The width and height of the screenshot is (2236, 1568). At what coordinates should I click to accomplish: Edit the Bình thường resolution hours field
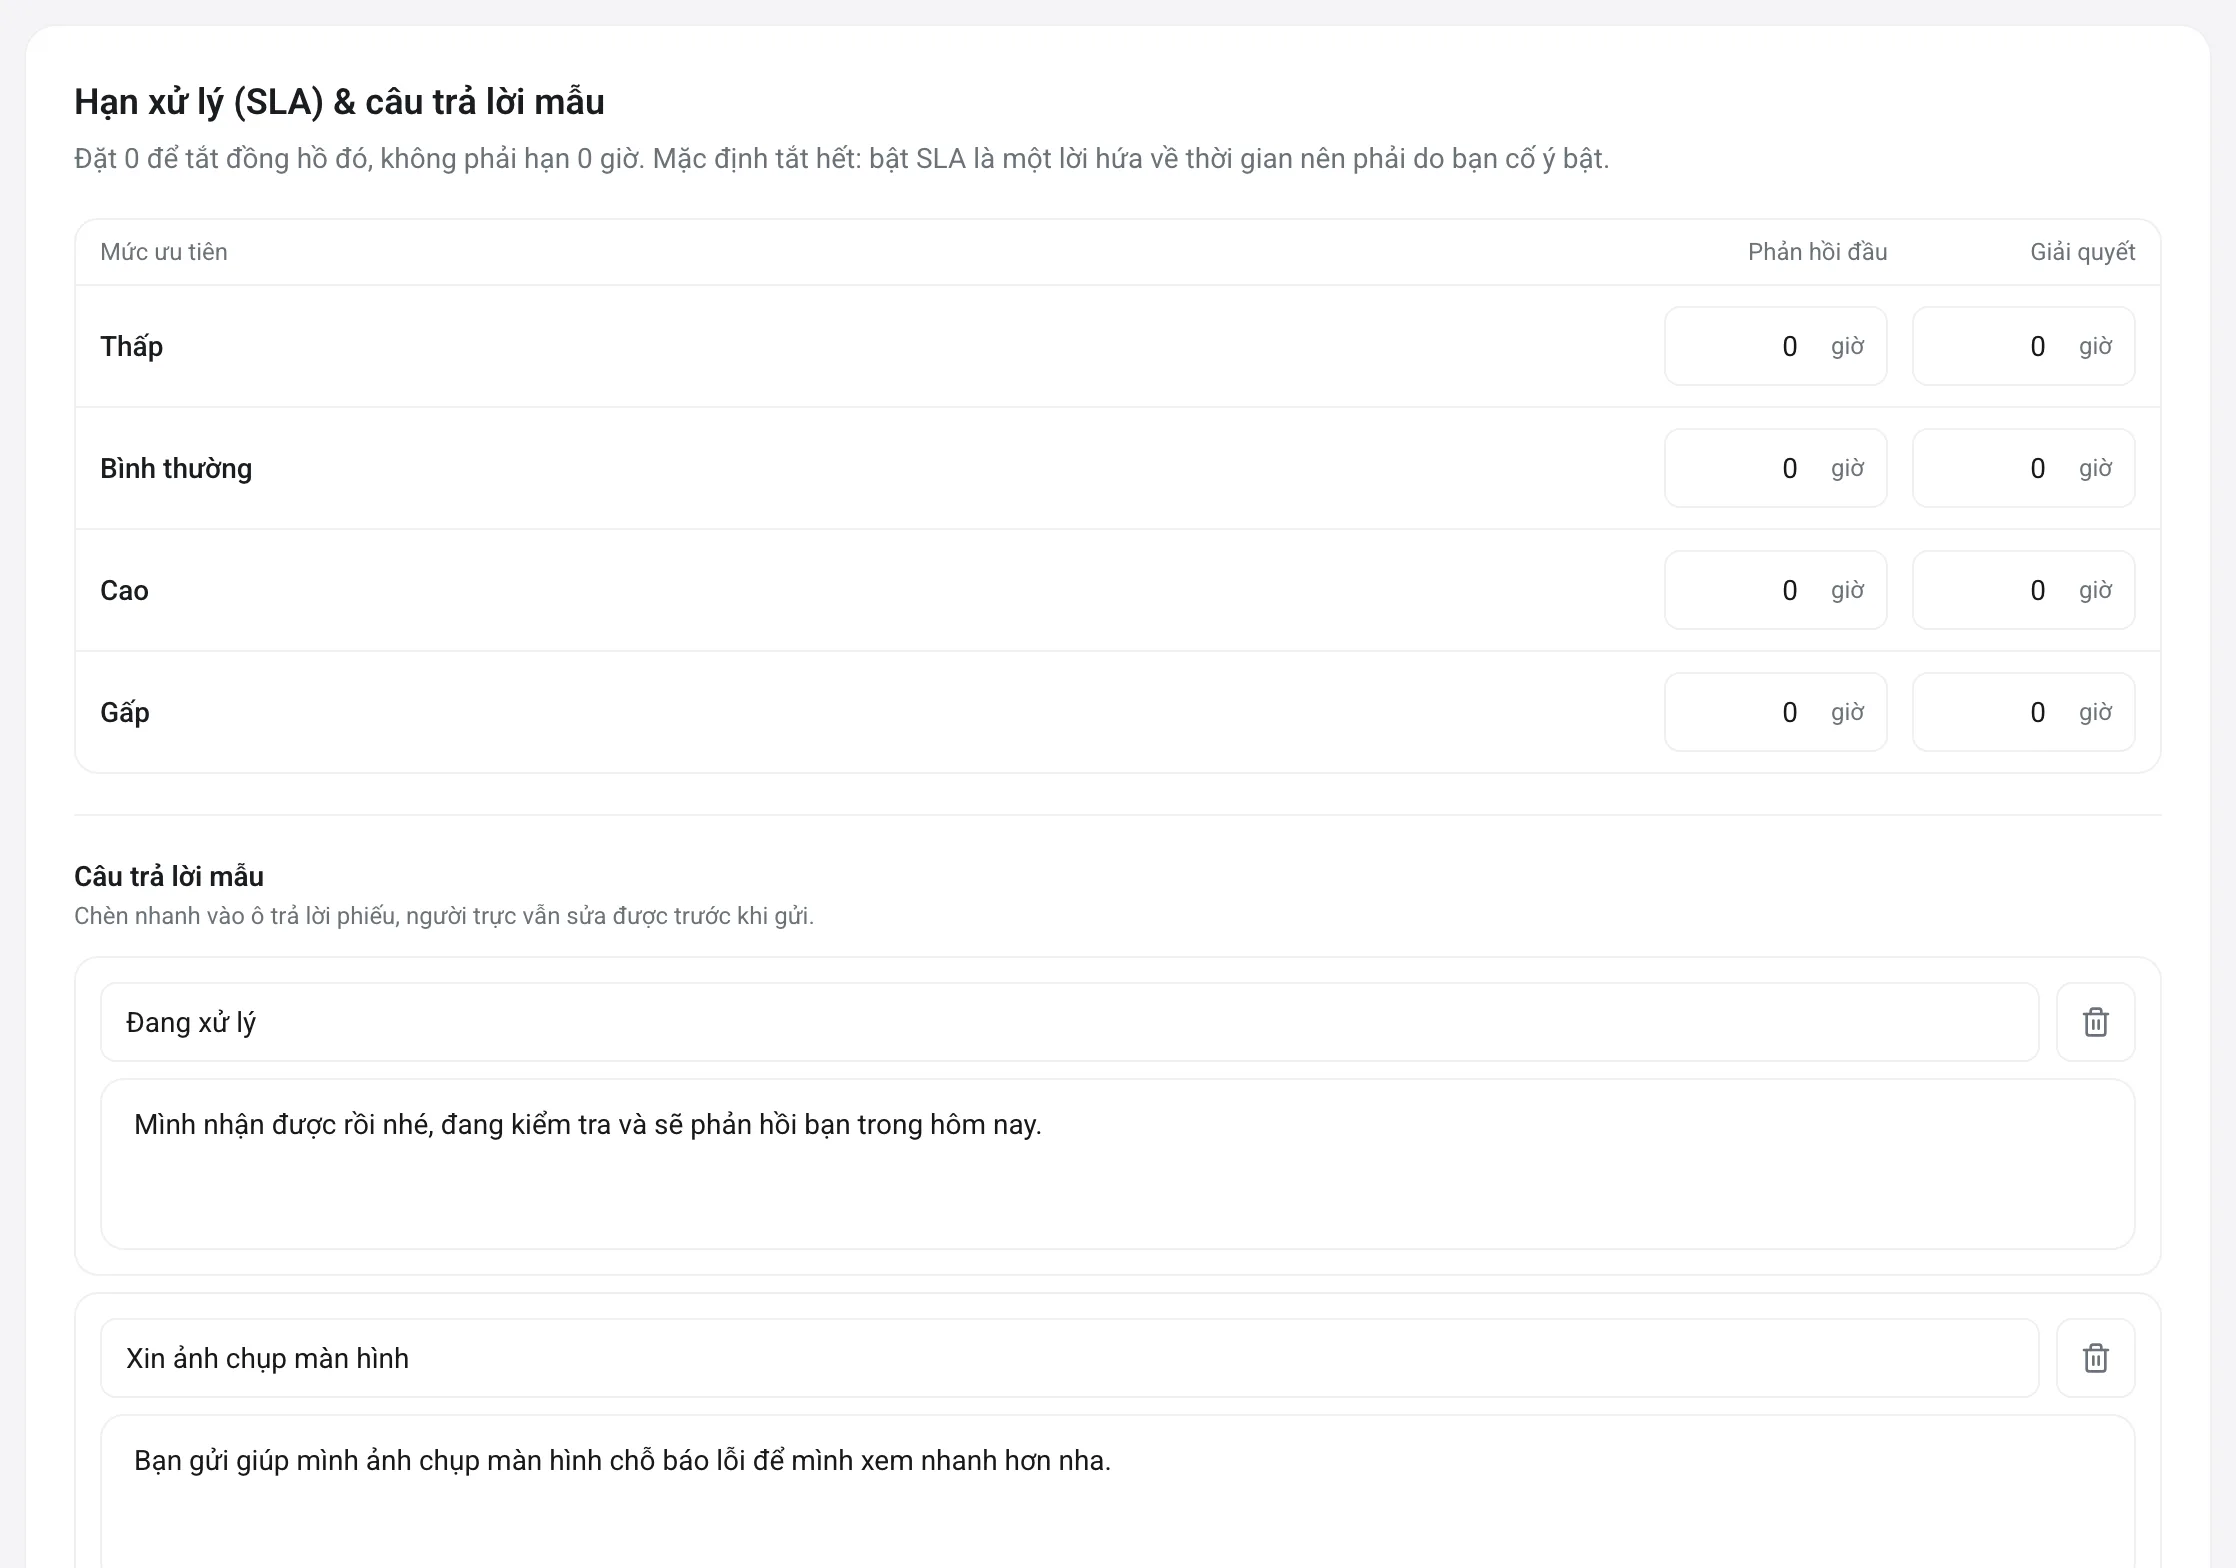[x=2023, y=468]
